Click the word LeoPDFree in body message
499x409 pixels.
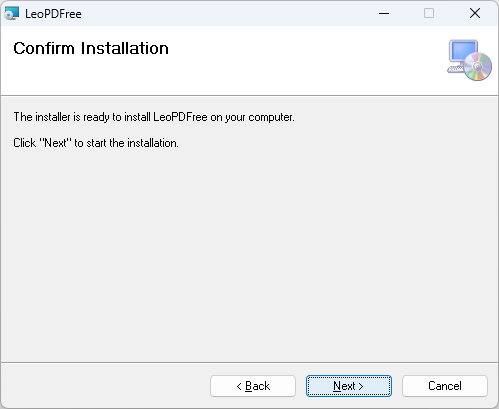180,117
